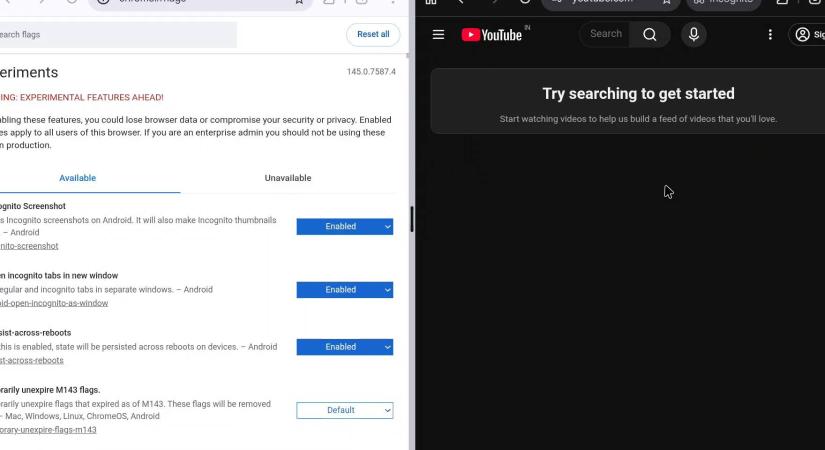
Task: Click the YouTube search magnifier button
Action: coord(650,35)
